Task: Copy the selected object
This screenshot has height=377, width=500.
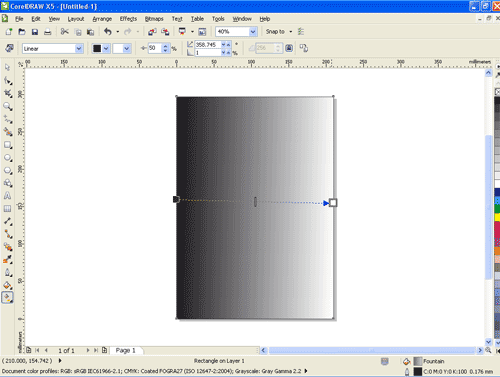Action: tap(78, 32)
